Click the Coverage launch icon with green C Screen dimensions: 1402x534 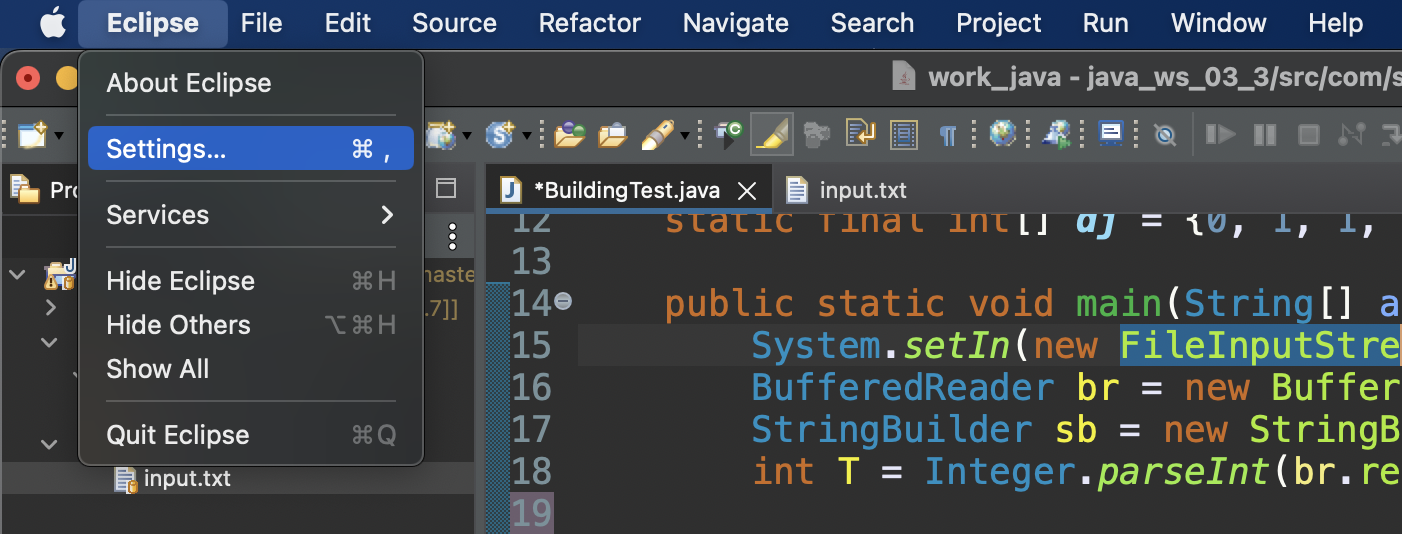[x=729, y=134]
